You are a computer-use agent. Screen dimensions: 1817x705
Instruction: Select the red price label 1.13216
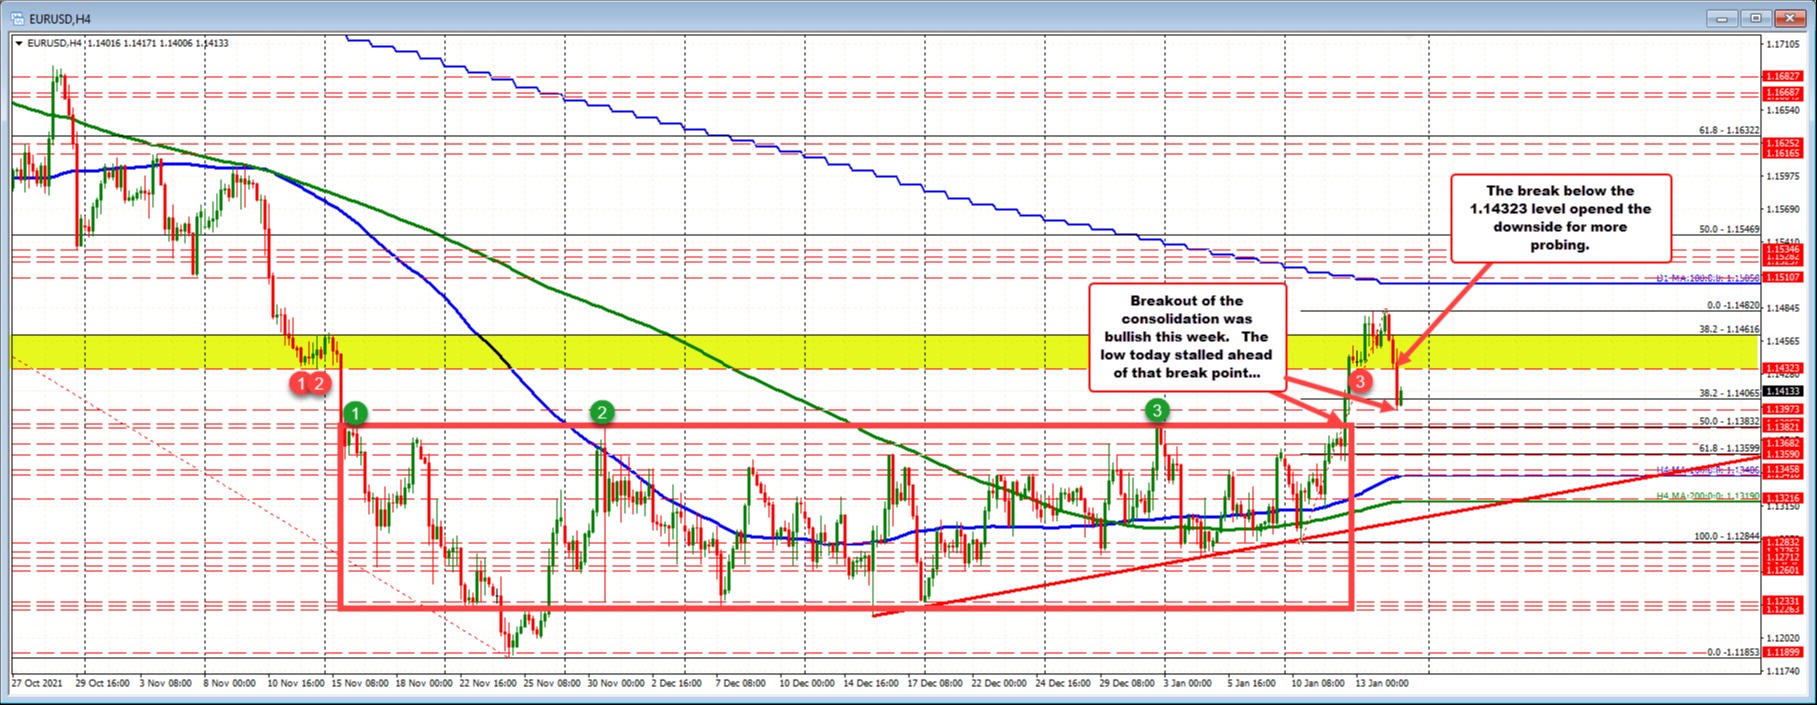coord(1782,497)
